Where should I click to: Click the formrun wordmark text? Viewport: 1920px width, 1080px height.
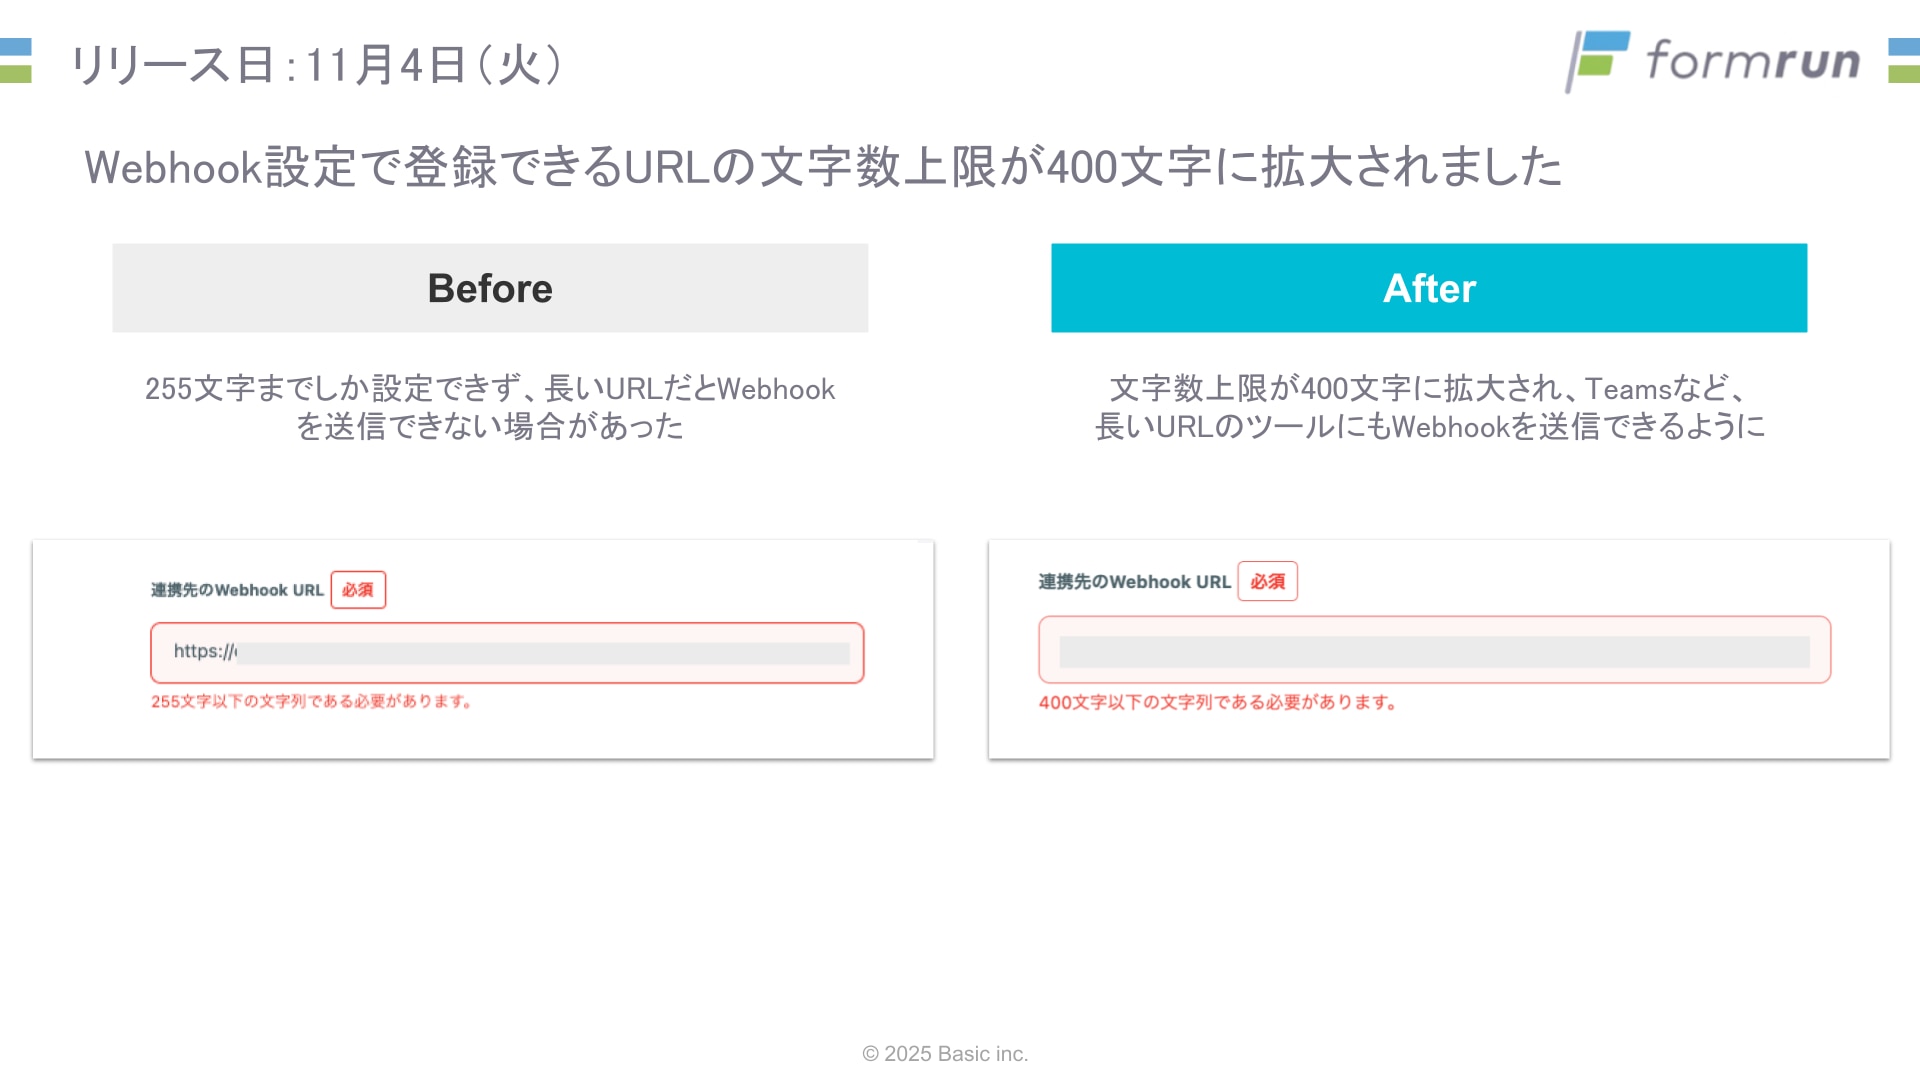click(x=1753, y=60)
